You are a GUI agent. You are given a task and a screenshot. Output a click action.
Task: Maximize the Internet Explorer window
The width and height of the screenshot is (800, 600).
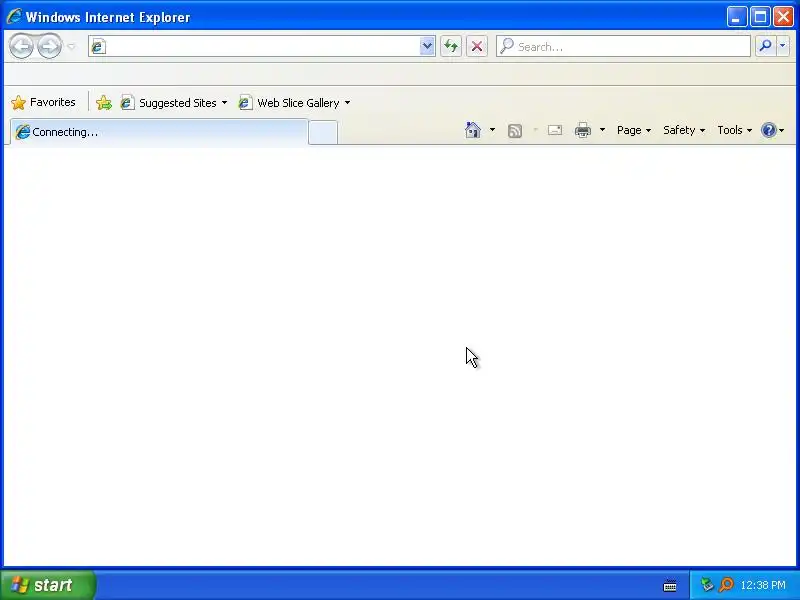(760, 17)
